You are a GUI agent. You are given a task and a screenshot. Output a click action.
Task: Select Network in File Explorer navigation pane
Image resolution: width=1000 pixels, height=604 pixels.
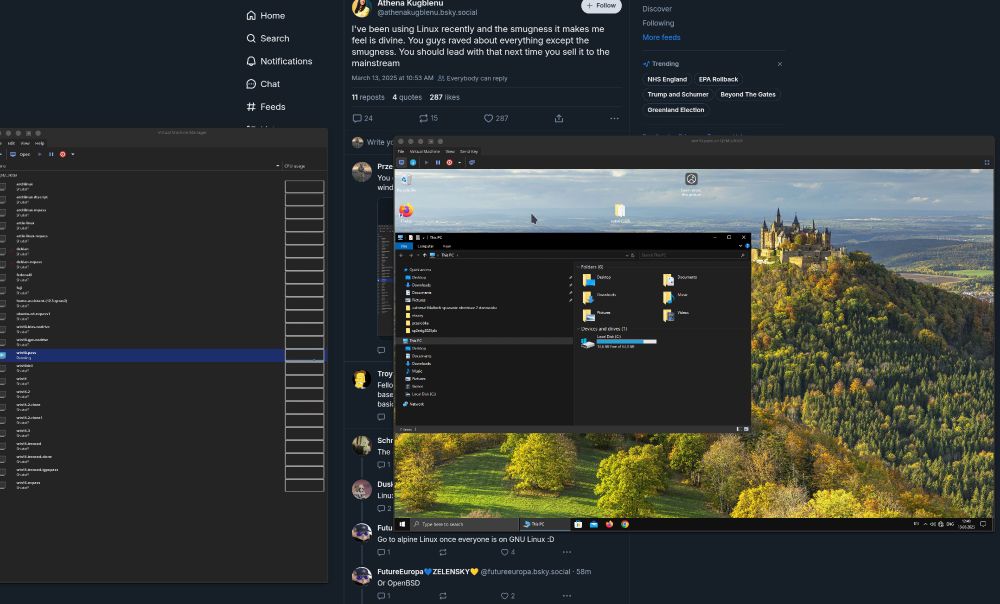coord(413,404)
